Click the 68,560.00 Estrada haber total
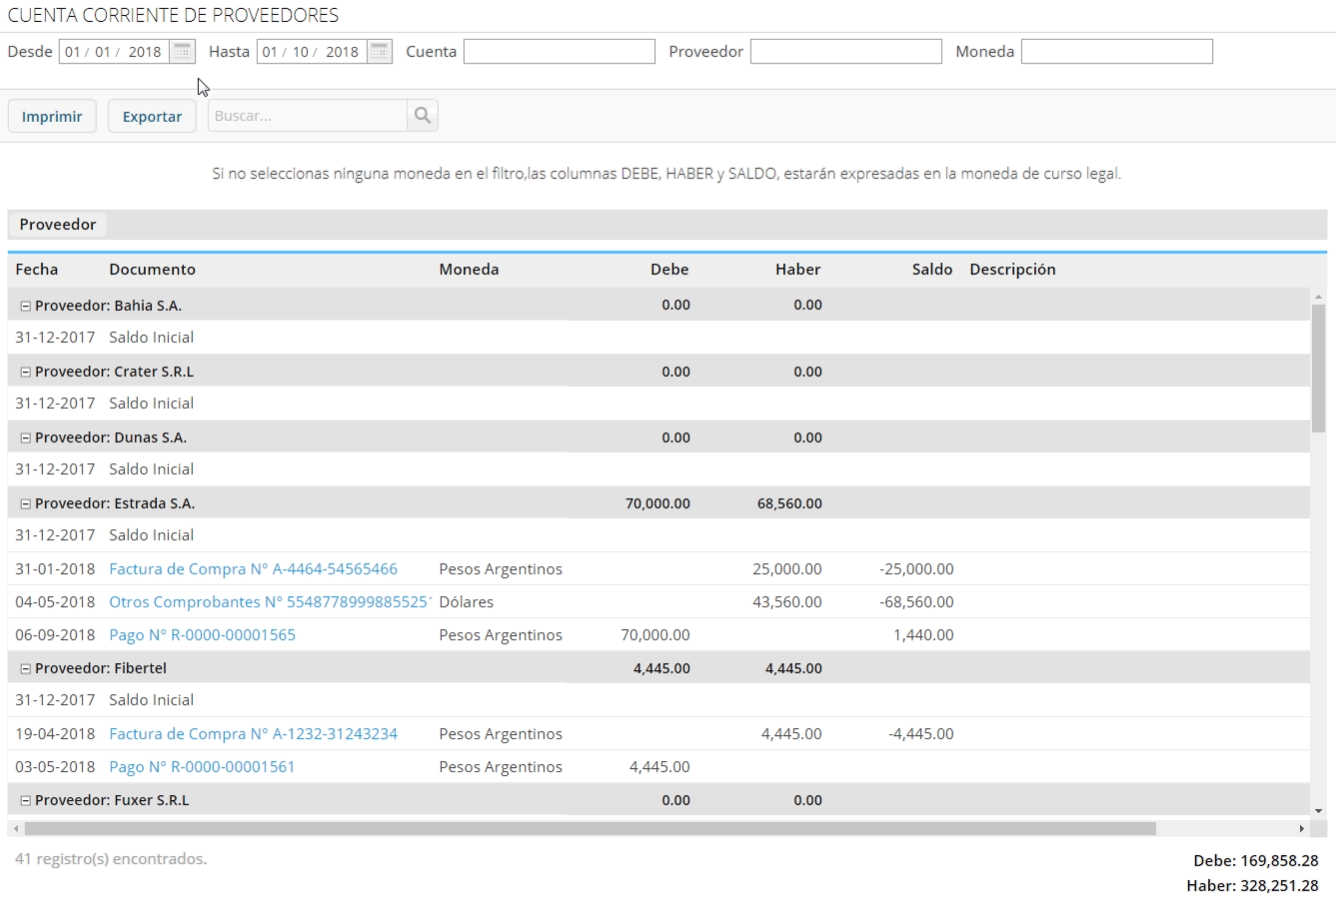1336x902 pixels. (789, 504)
